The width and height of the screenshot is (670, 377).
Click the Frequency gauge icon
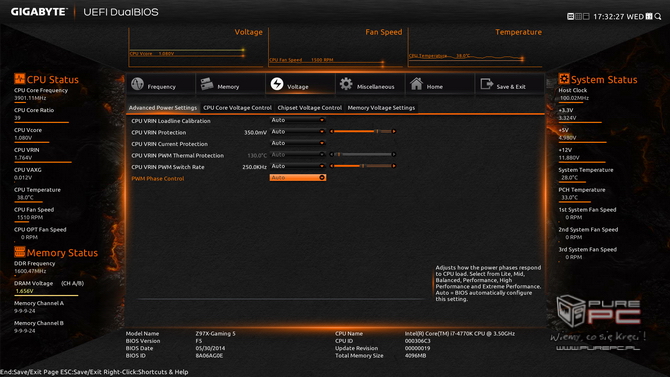[x=137, y=83]
